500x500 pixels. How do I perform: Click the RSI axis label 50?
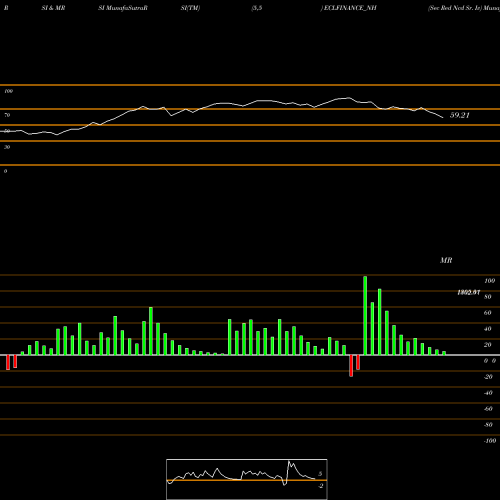7,131
